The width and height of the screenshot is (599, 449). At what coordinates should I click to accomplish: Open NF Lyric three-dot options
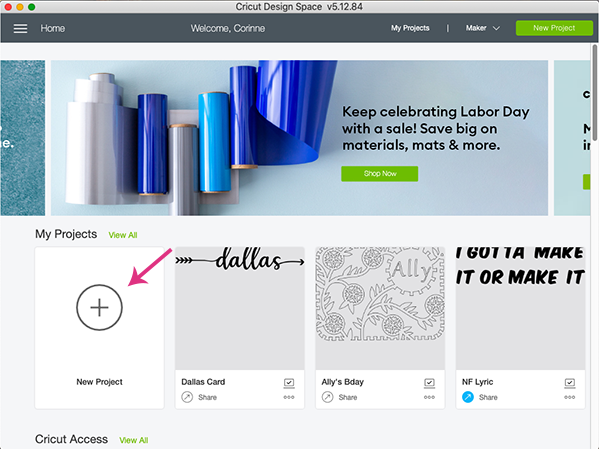(570, 397)
